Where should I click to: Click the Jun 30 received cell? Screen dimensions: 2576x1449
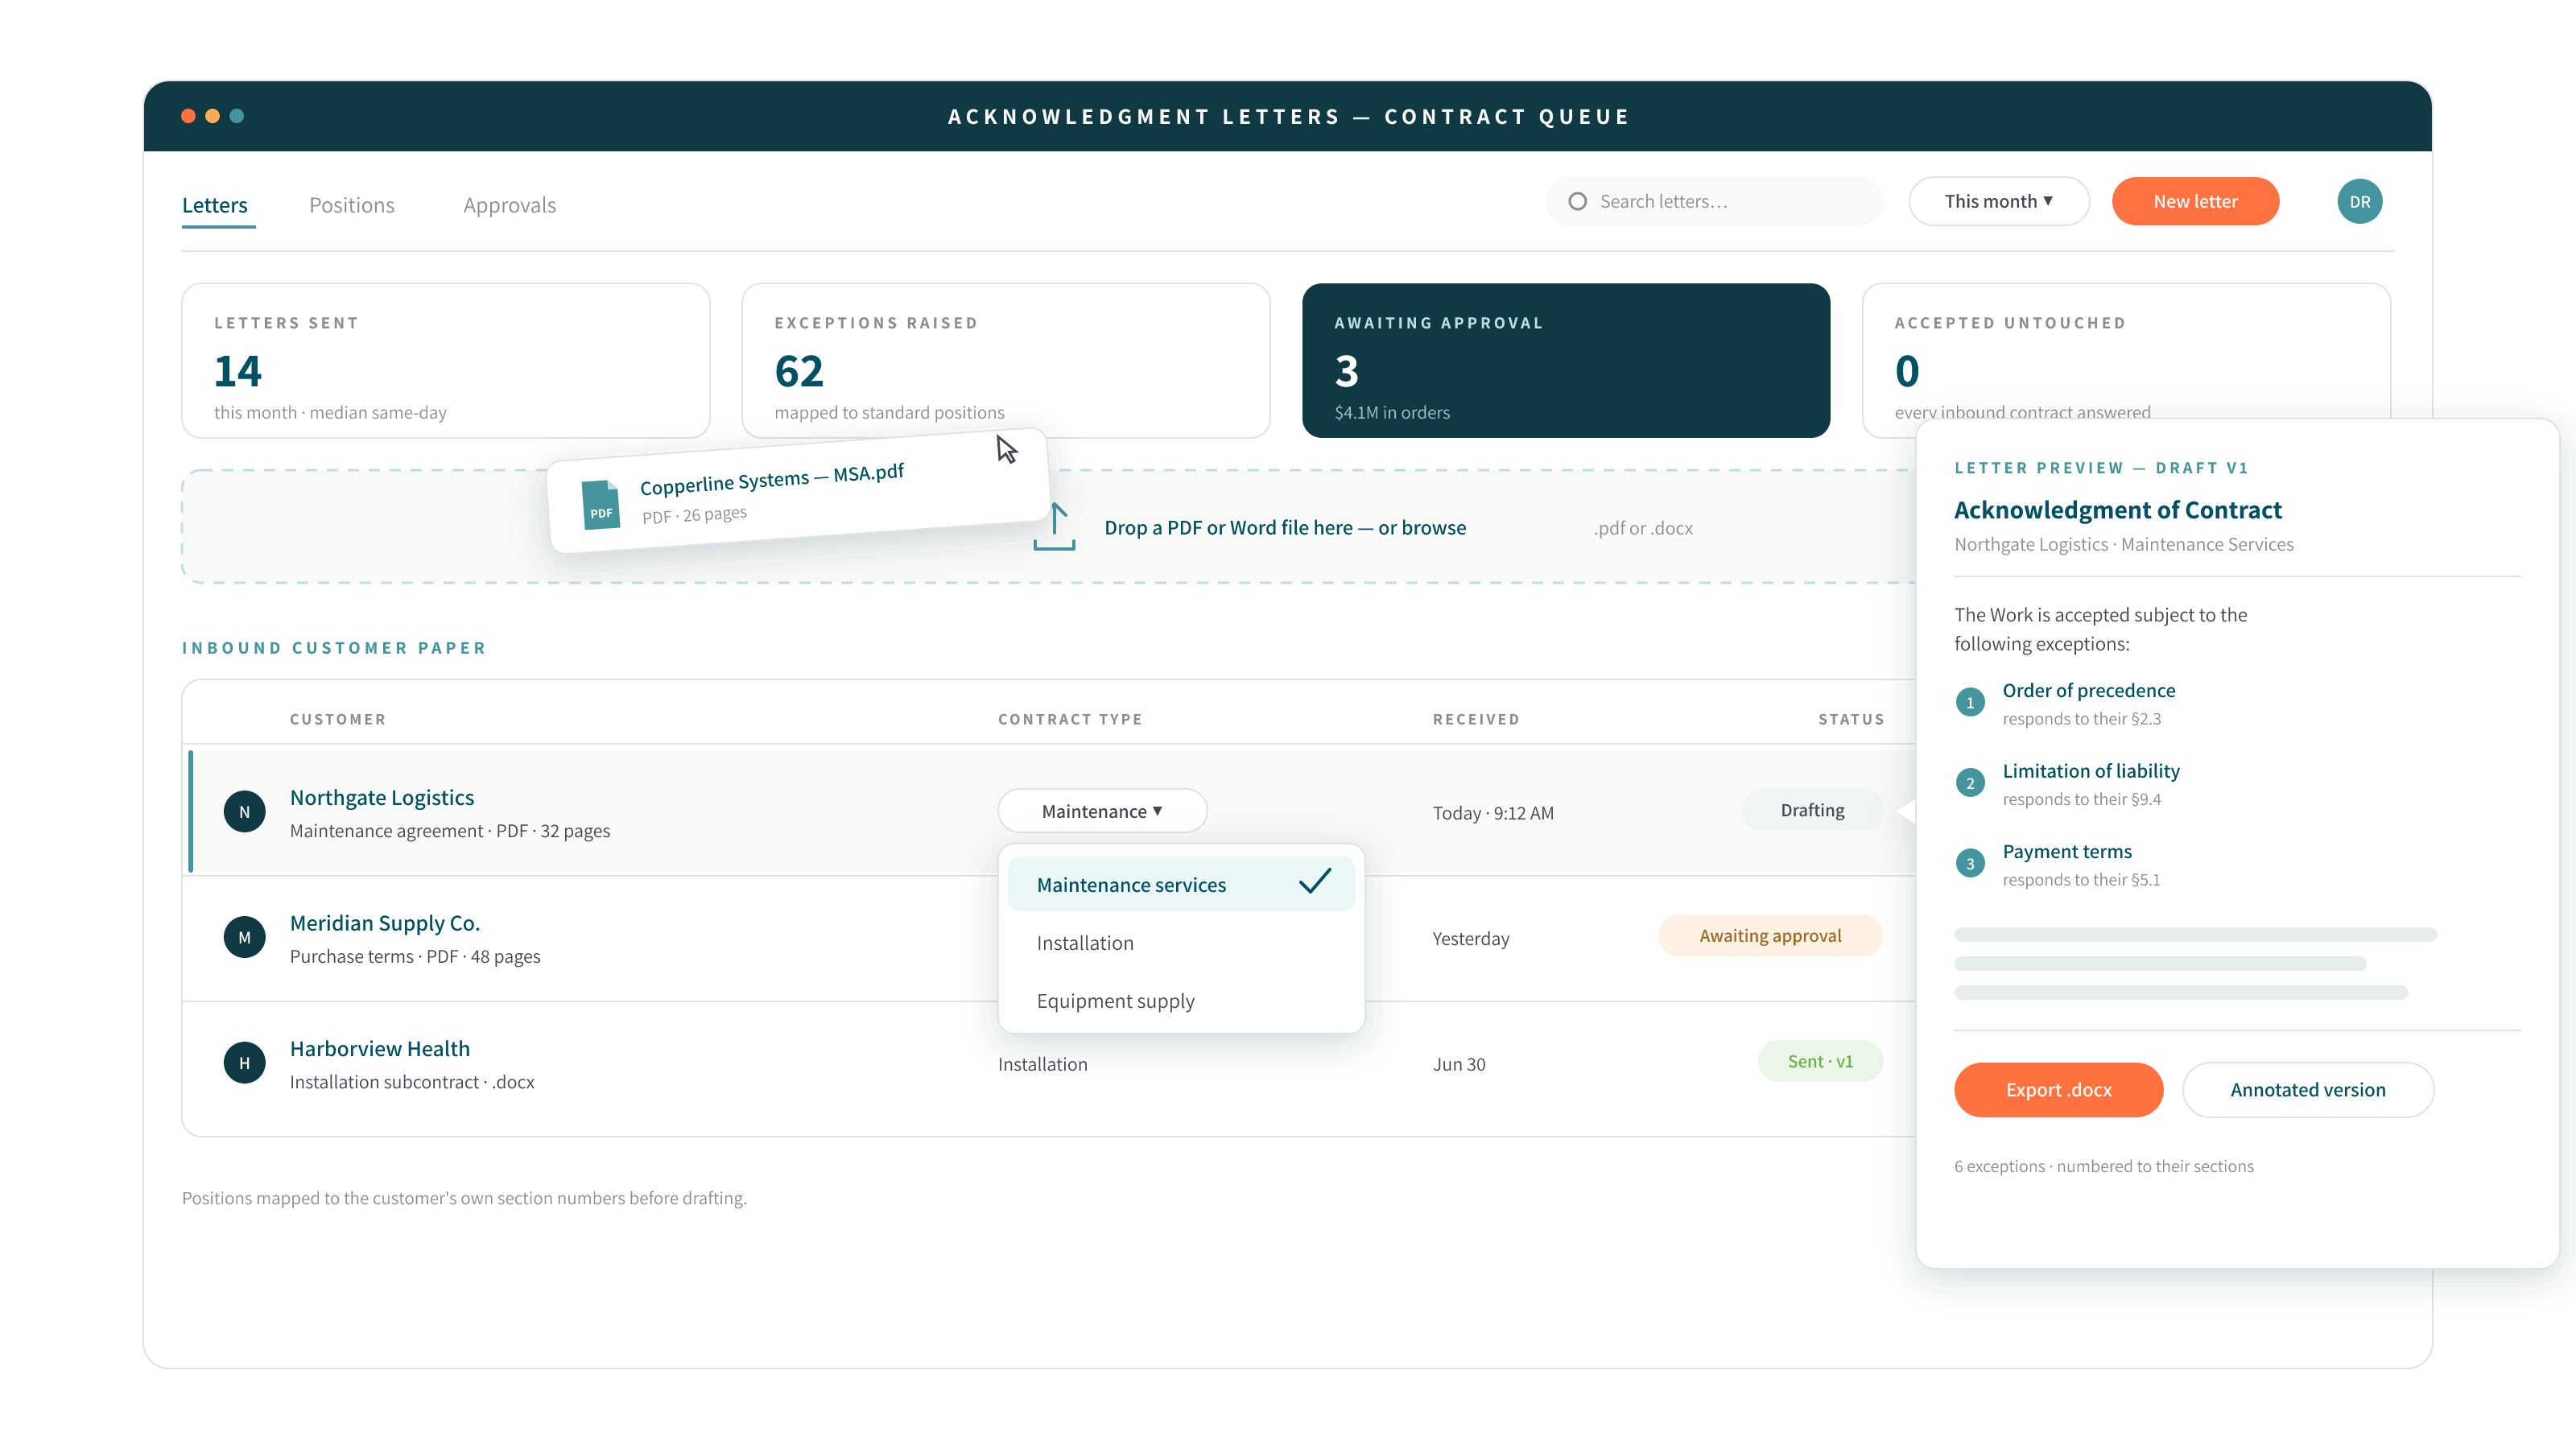(1459, 1065)
